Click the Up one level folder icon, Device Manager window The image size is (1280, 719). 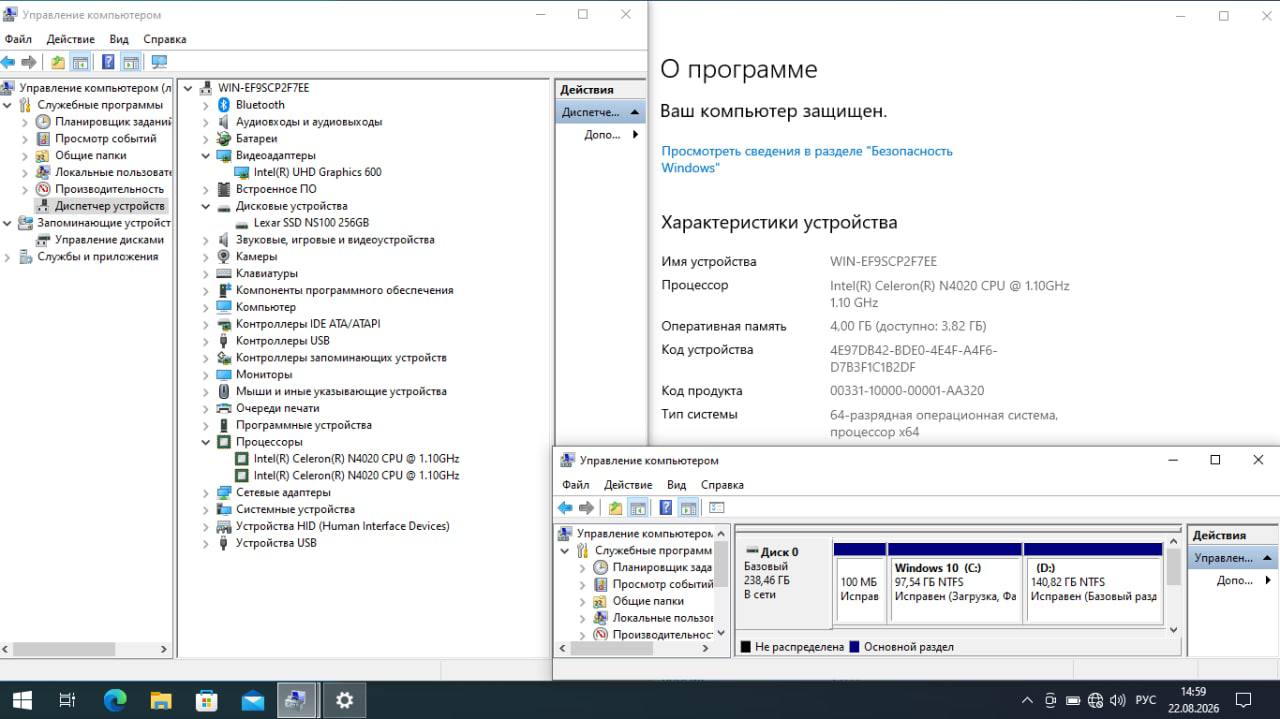point(58,62)
